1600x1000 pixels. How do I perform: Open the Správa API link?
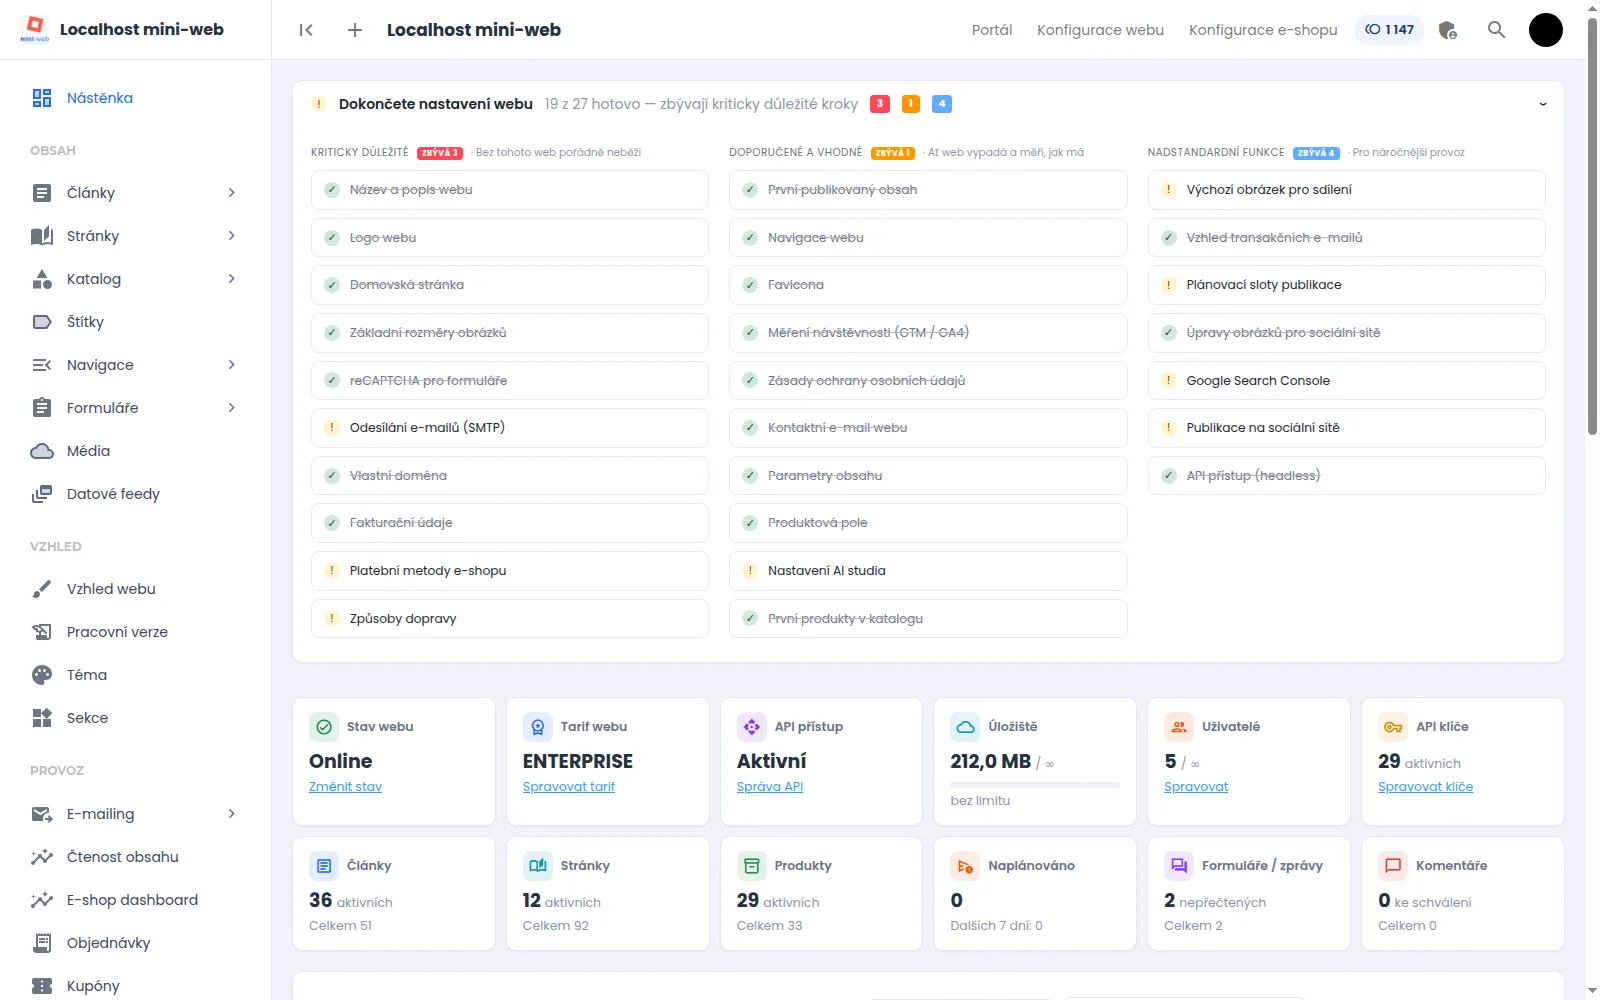[x=770, y=787]
